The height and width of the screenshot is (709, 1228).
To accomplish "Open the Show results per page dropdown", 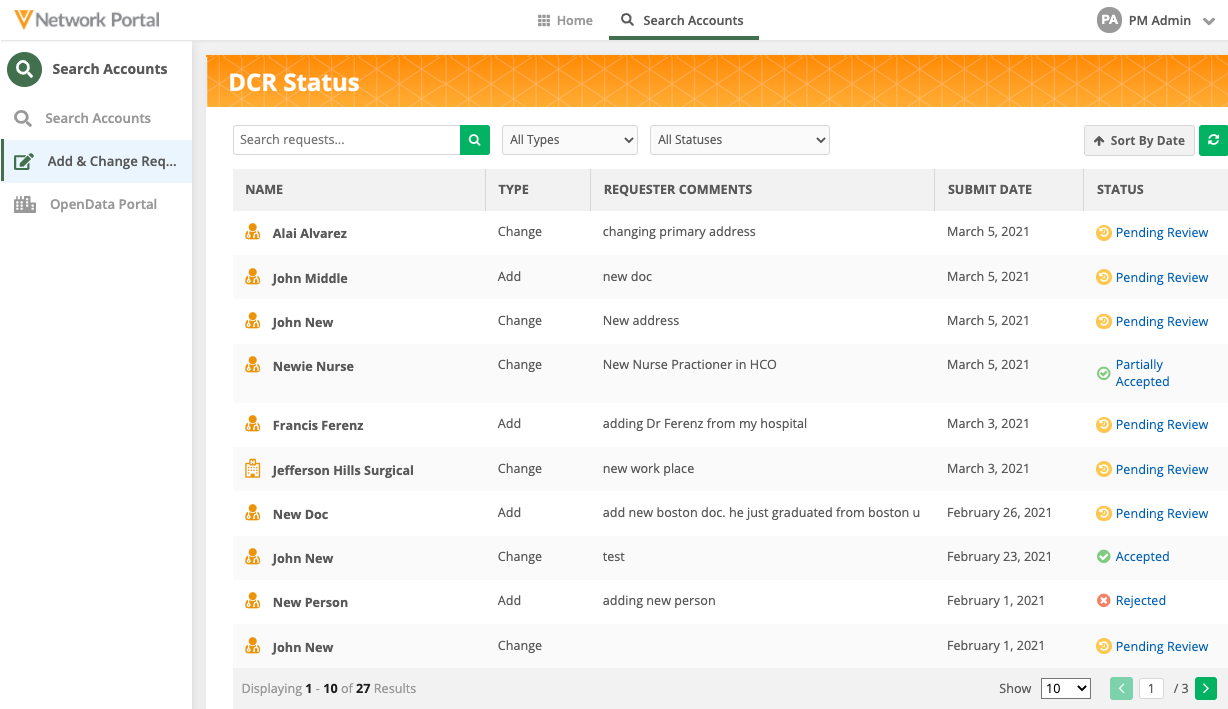I will pos(1065,688).
